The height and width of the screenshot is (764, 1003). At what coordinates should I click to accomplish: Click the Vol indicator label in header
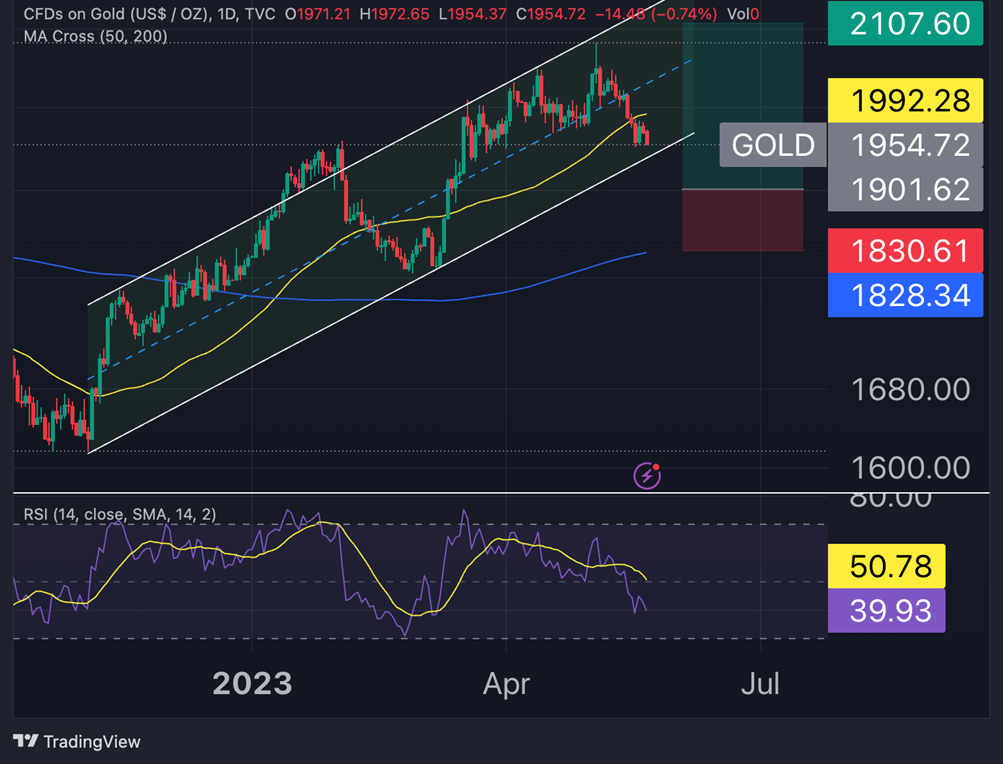(x=738, y=14)
